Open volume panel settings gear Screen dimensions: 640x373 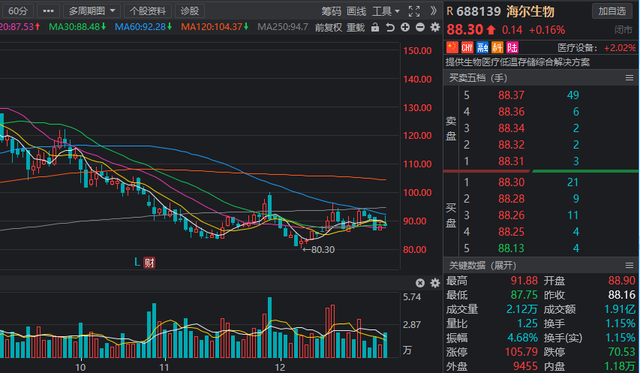pyautogui.click(x=436, y=283)
